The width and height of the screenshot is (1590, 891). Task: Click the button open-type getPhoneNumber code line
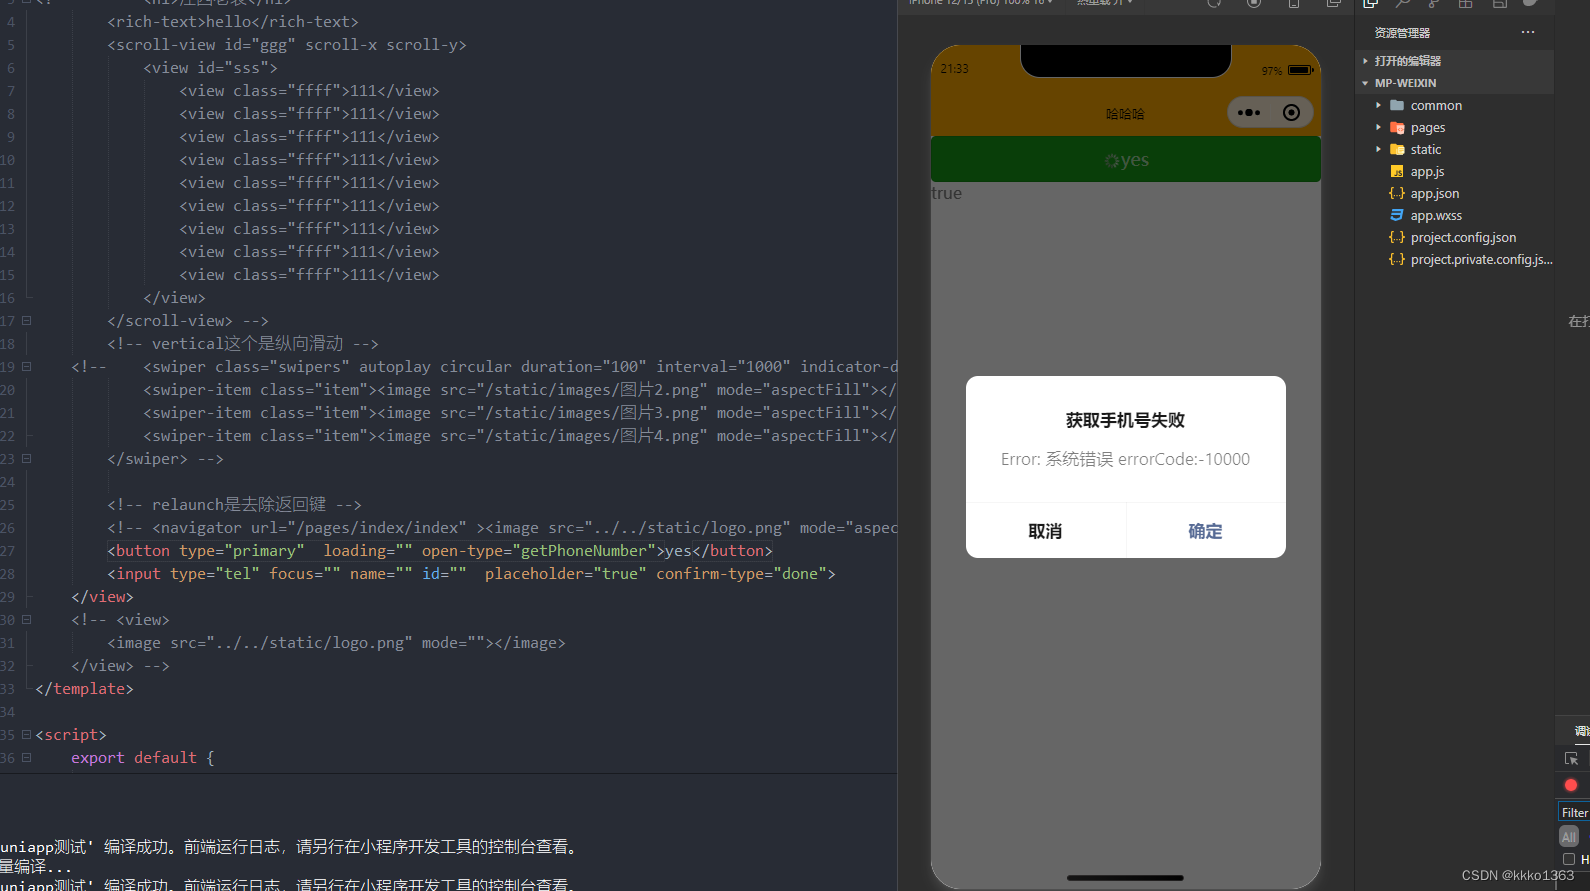(x=440, y=551)
